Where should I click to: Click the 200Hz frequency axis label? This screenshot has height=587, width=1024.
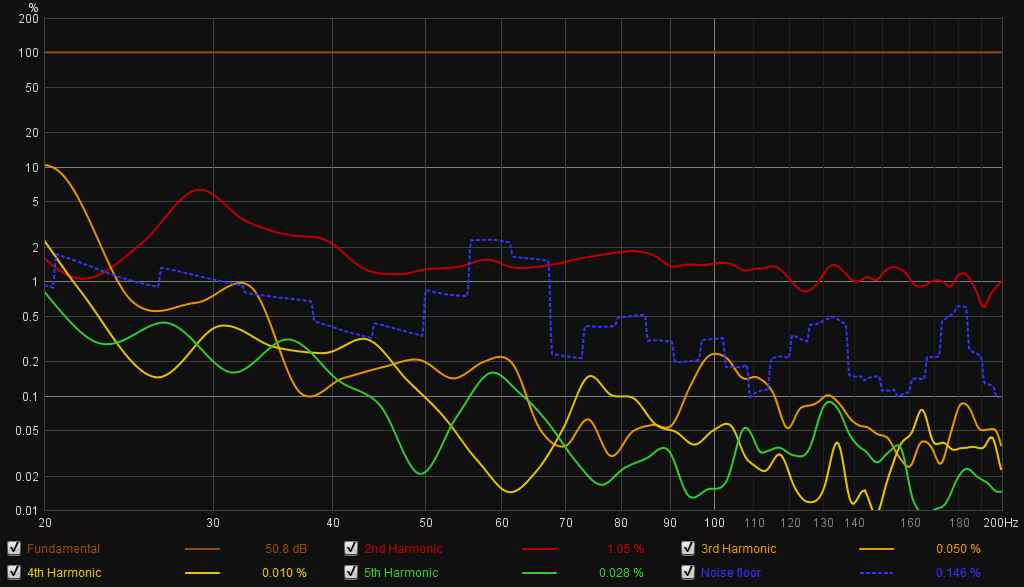1000,523
